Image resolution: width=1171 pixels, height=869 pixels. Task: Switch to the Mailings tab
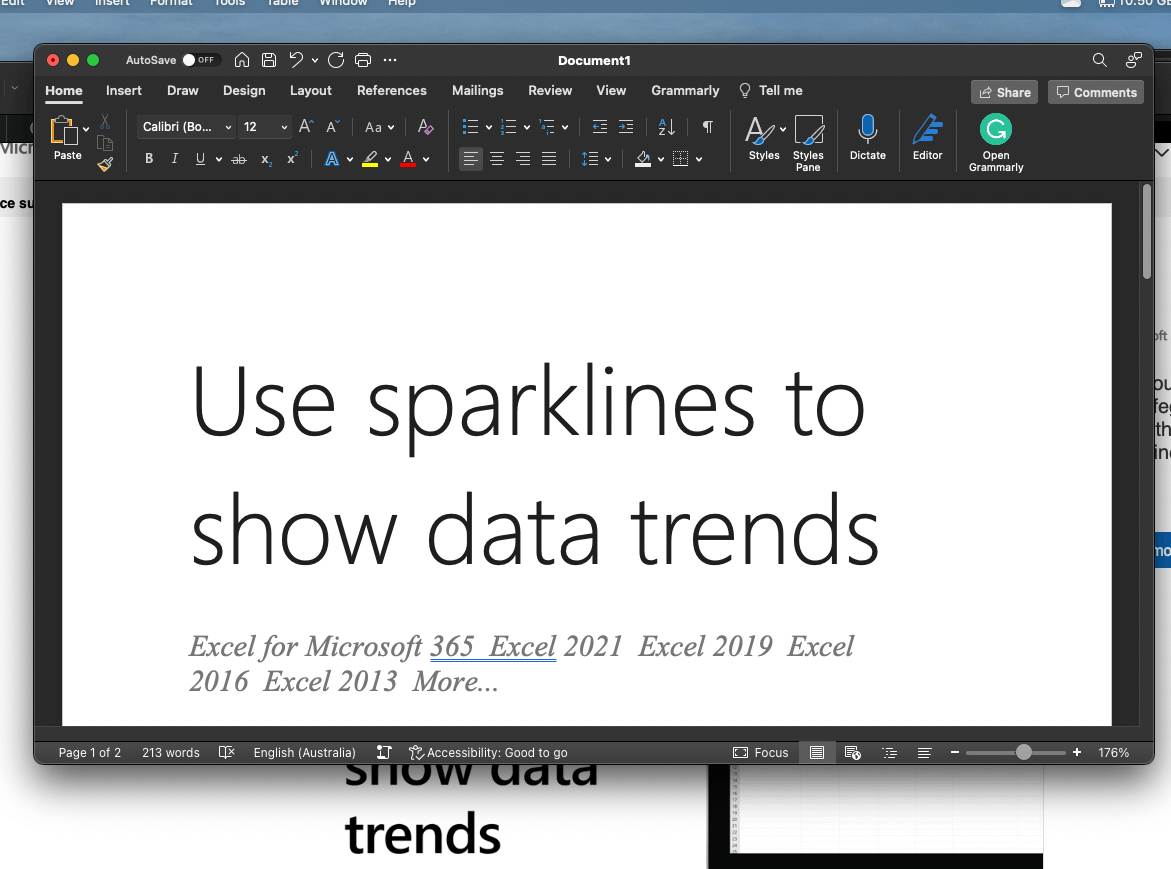point(477,90)
